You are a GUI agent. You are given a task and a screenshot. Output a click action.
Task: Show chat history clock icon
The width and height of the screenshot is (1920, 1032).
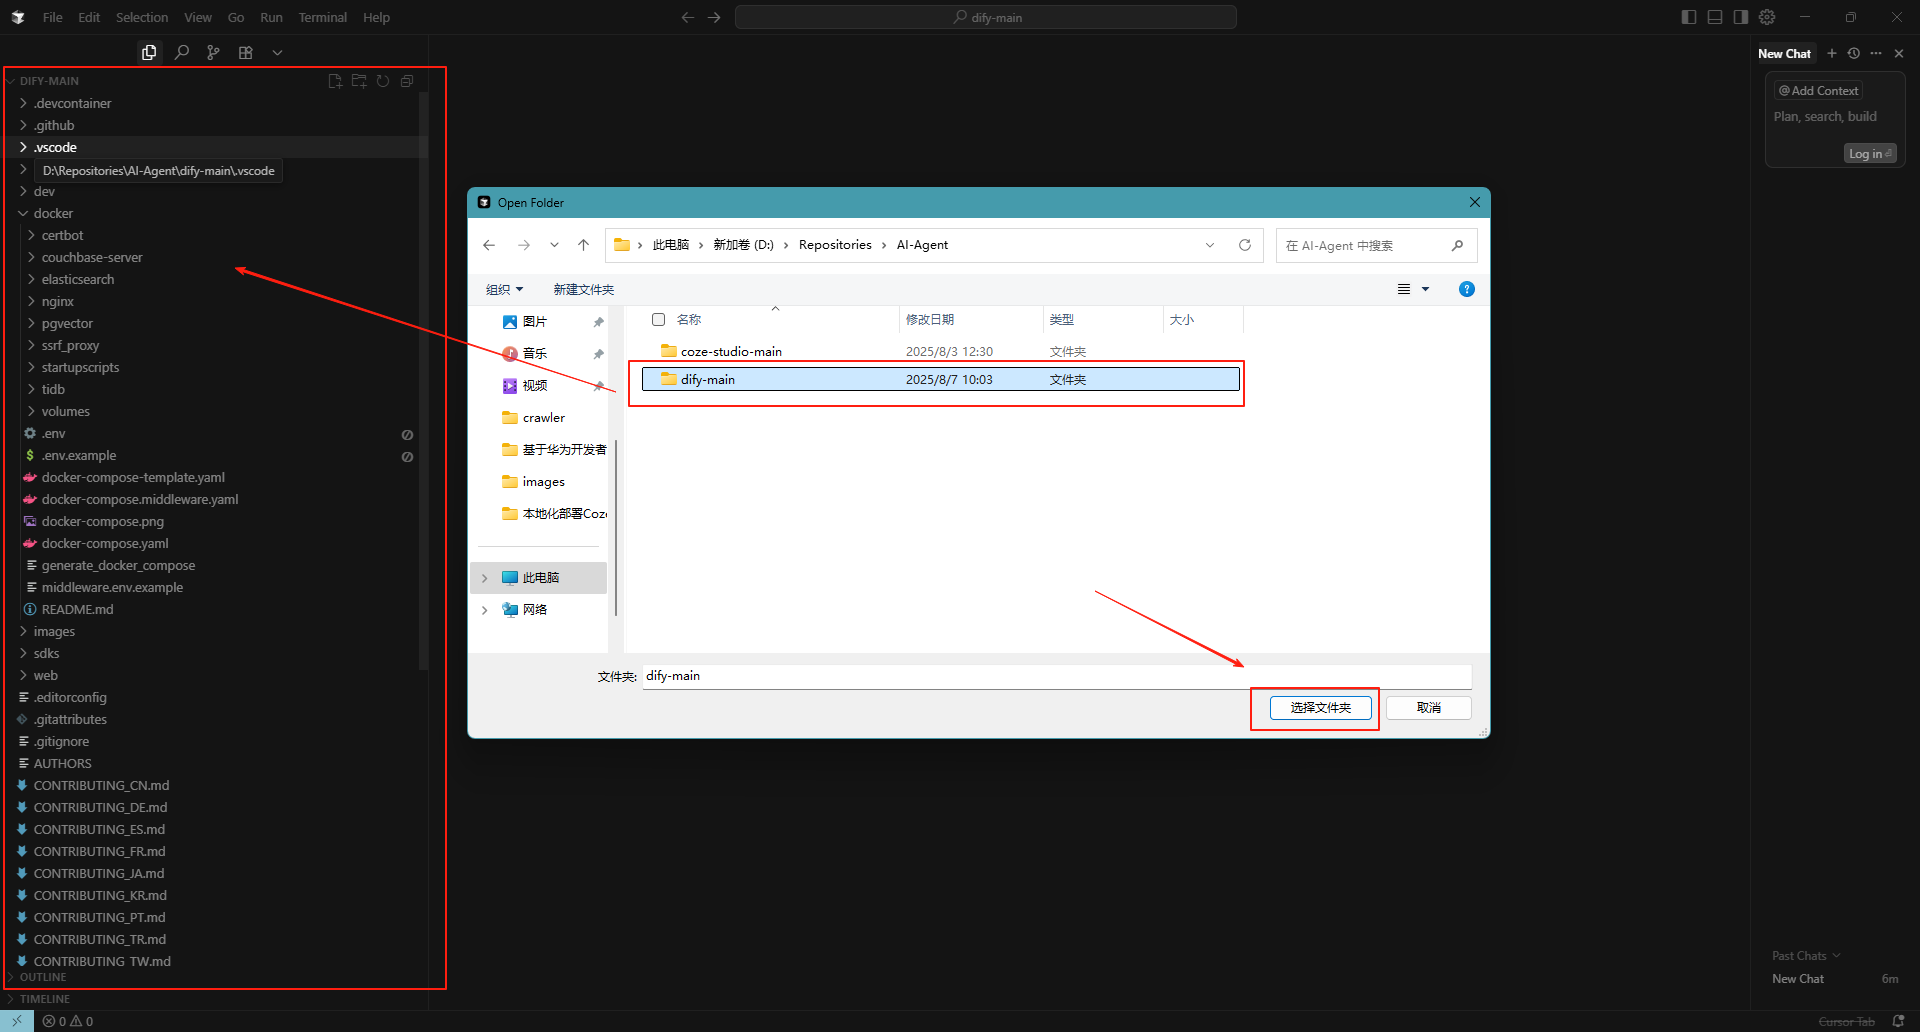(1854, 53)
